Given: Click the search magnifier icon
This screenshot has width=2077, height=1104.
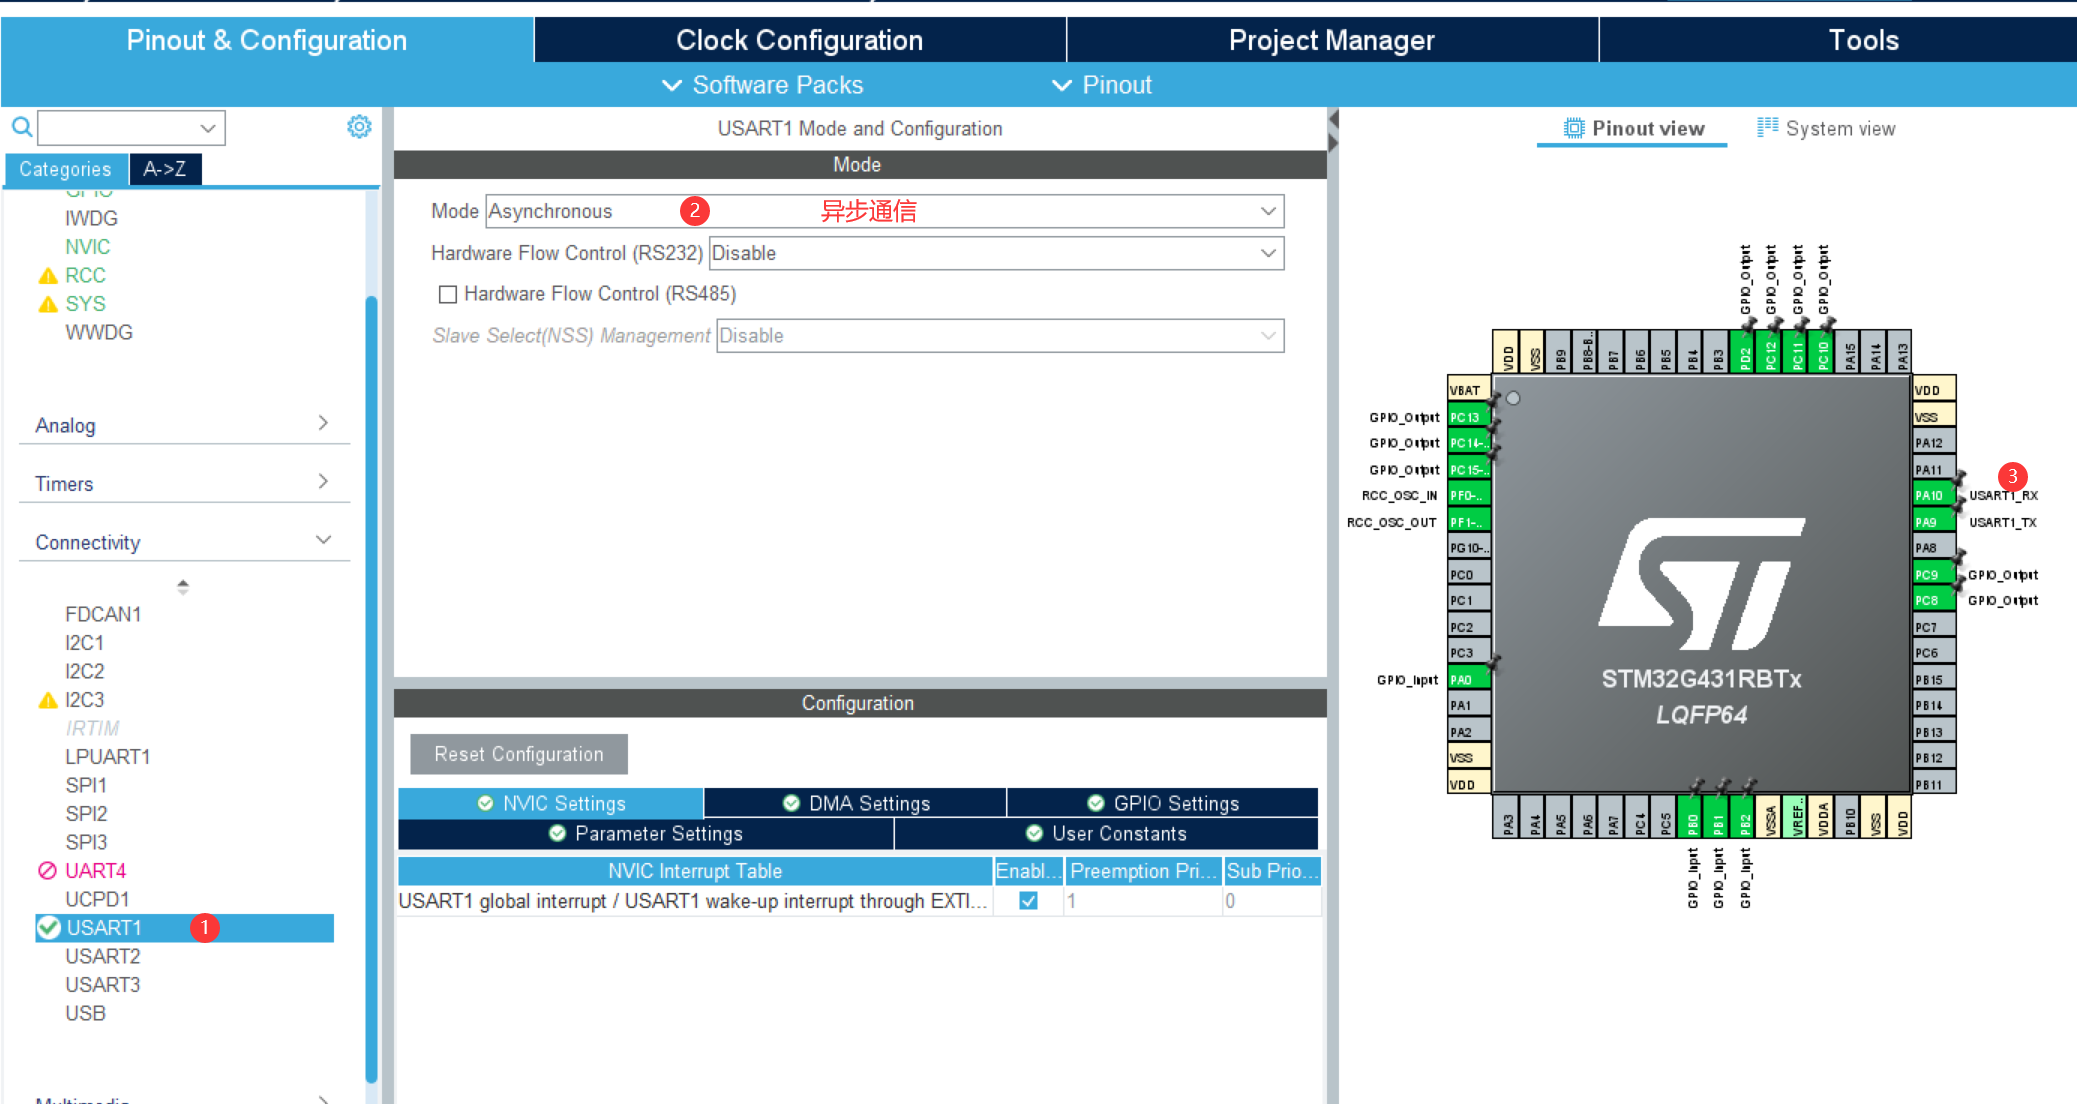Looking at the screenshot, I should point(21,127).
